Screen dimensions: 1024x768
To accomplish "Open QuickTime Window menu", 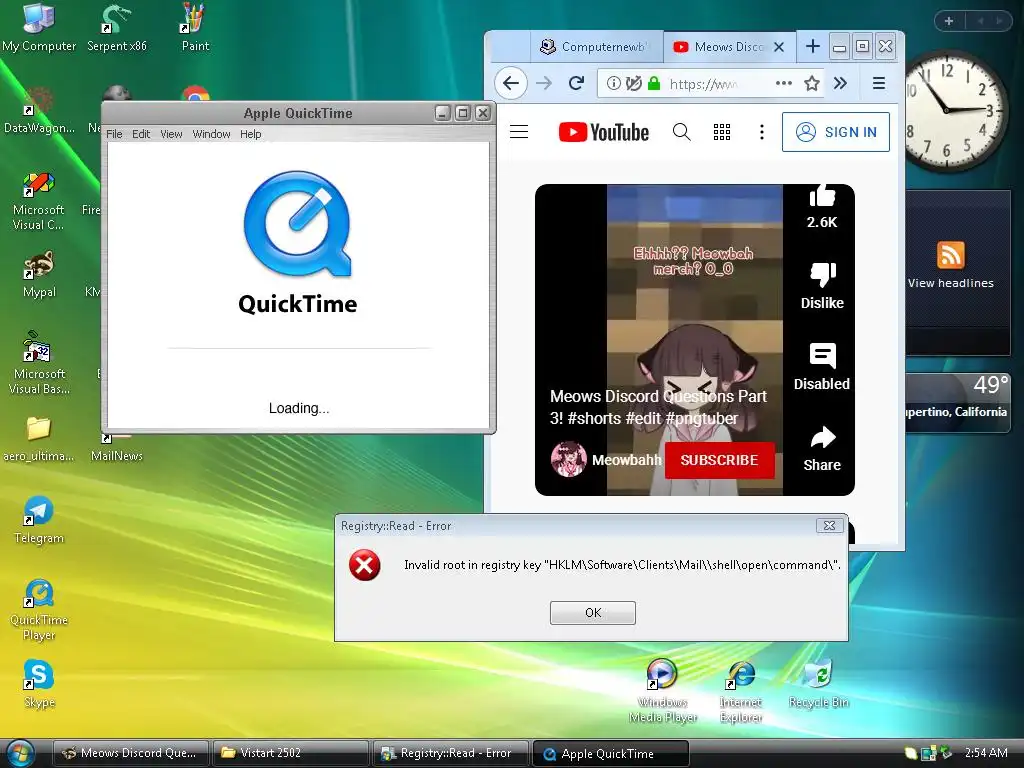I will click(x=211, y=134).
